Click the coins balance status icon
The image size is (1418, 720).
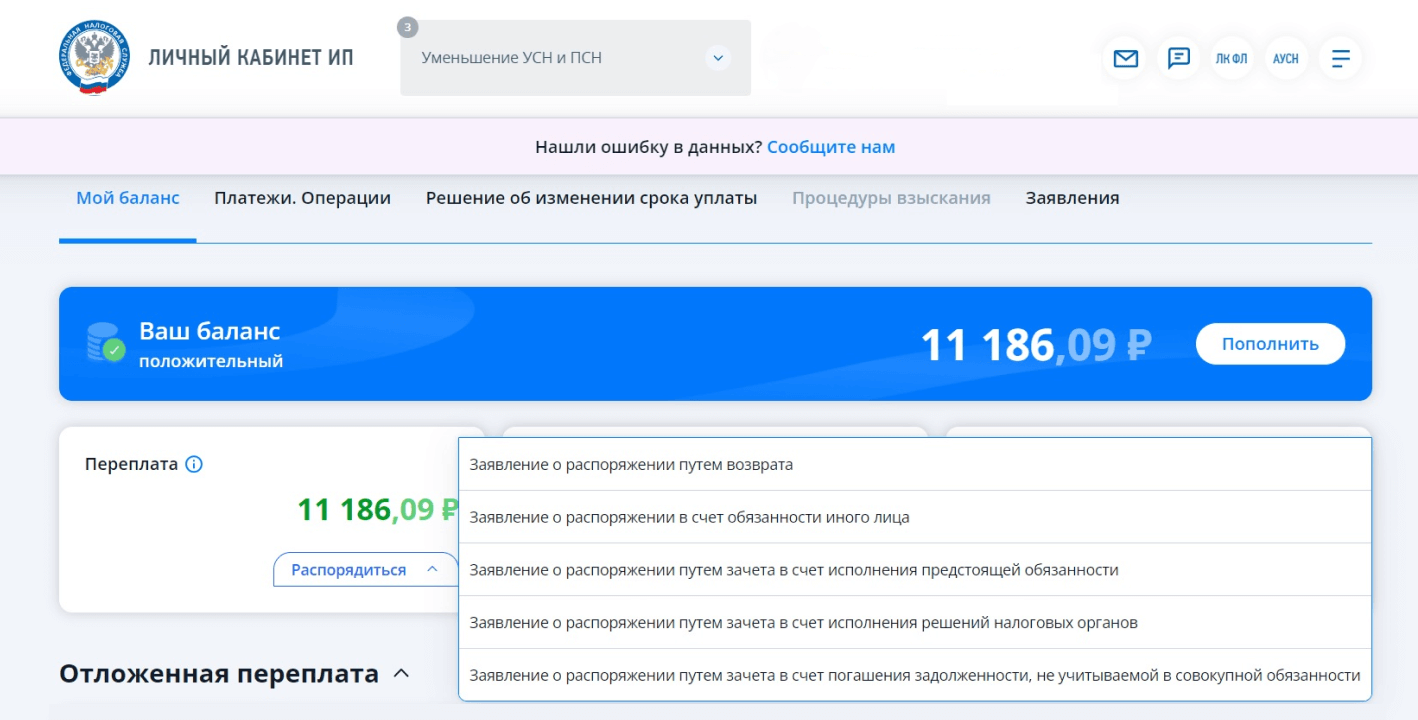click(105, 343)
